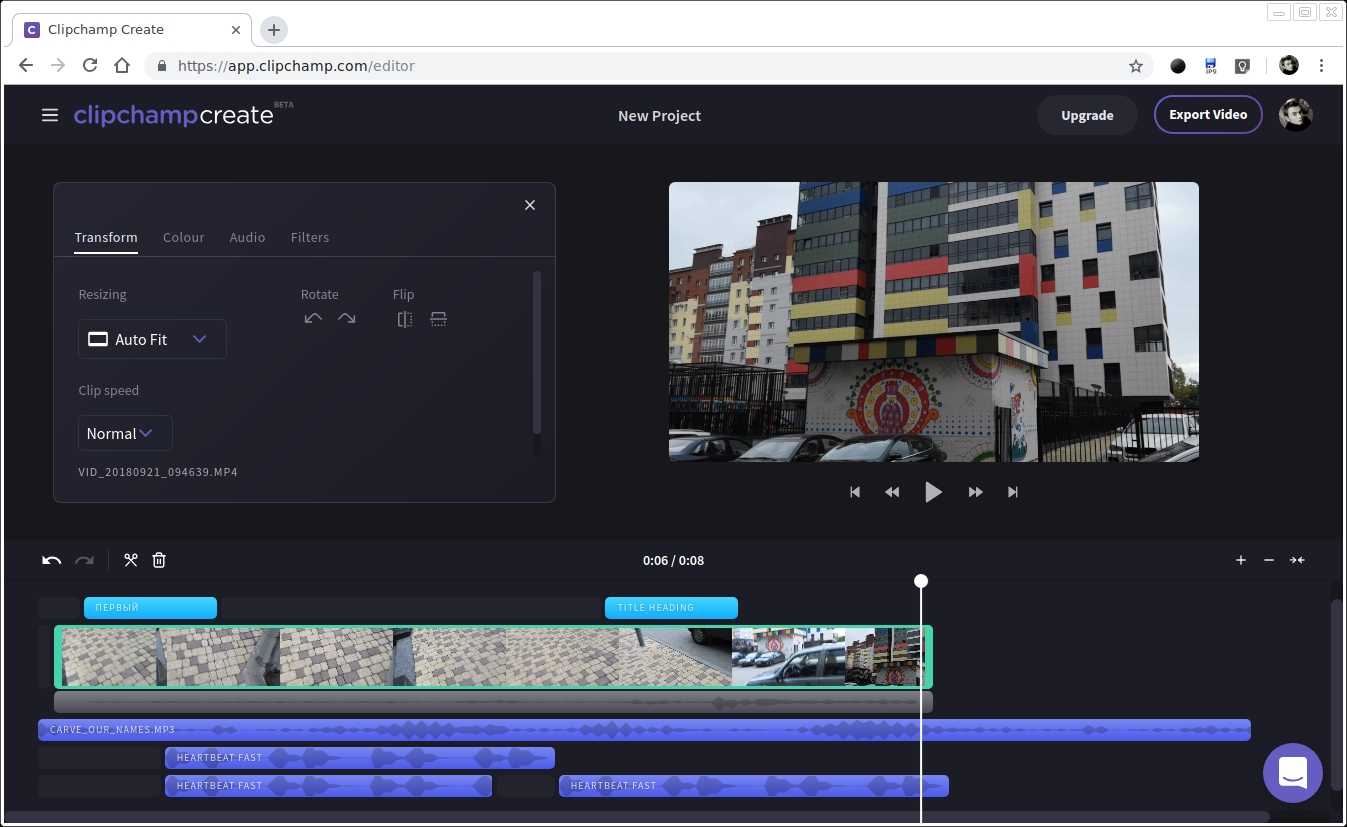Redo the timeline action

(x=85, y=560)
